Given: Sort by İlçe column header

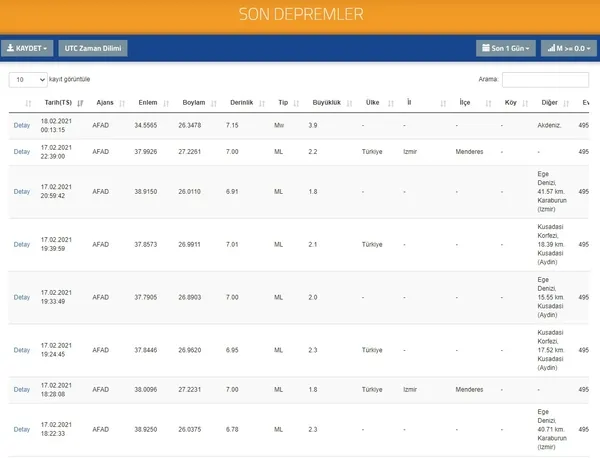Looking at the screenshot, I should (x=464, y=102).
